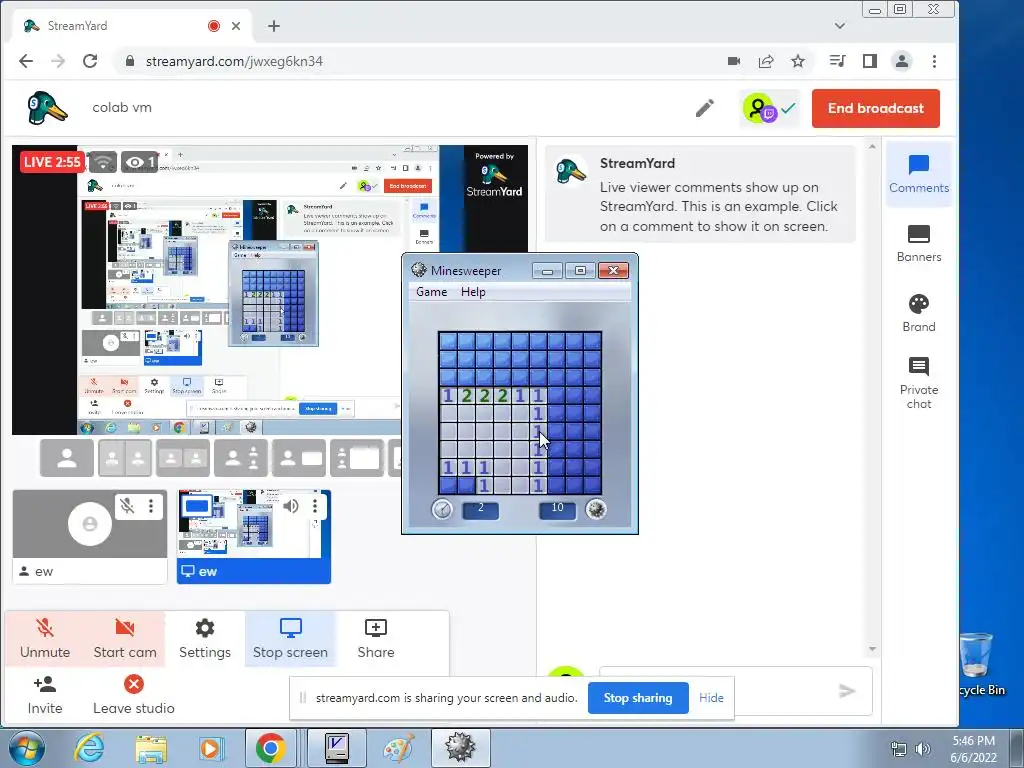Unmute the microphone
Image resolution: width=1024 pixels, height=768 pixels.
click(44, 639)
